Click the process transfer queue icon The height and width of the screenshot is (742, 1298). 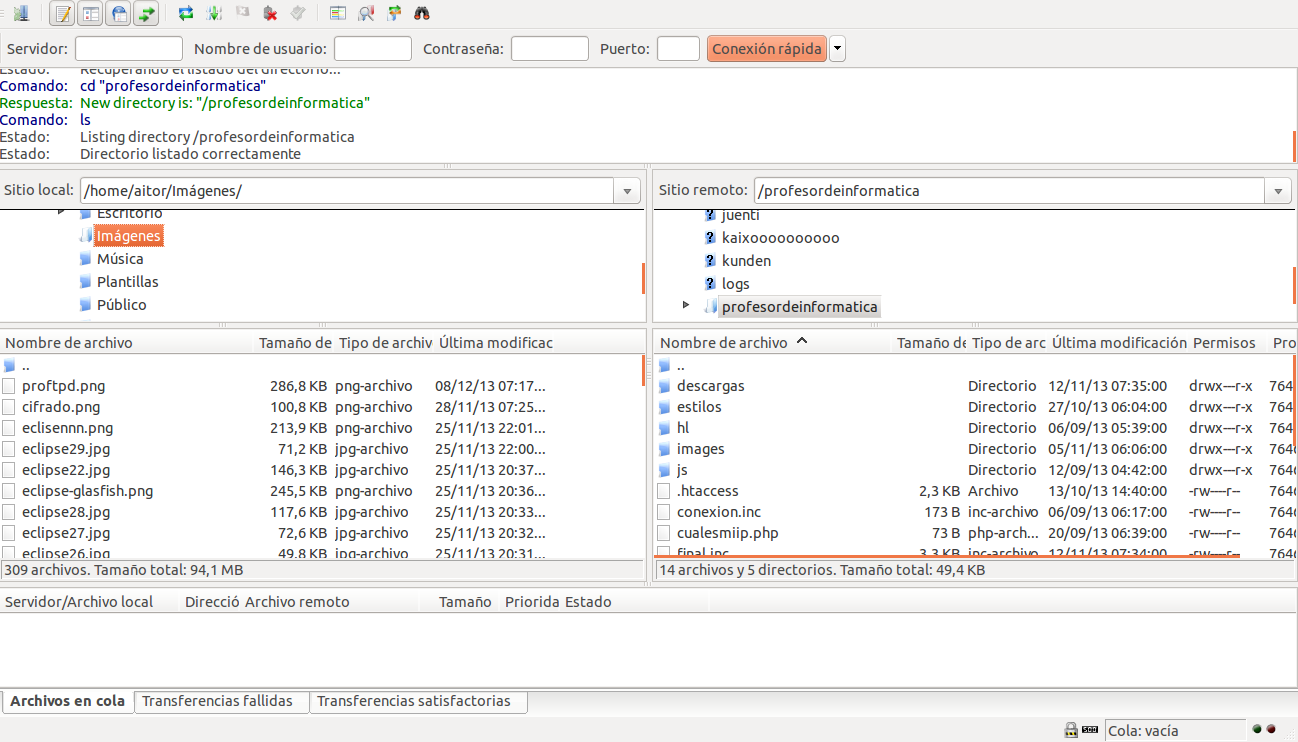213,13
